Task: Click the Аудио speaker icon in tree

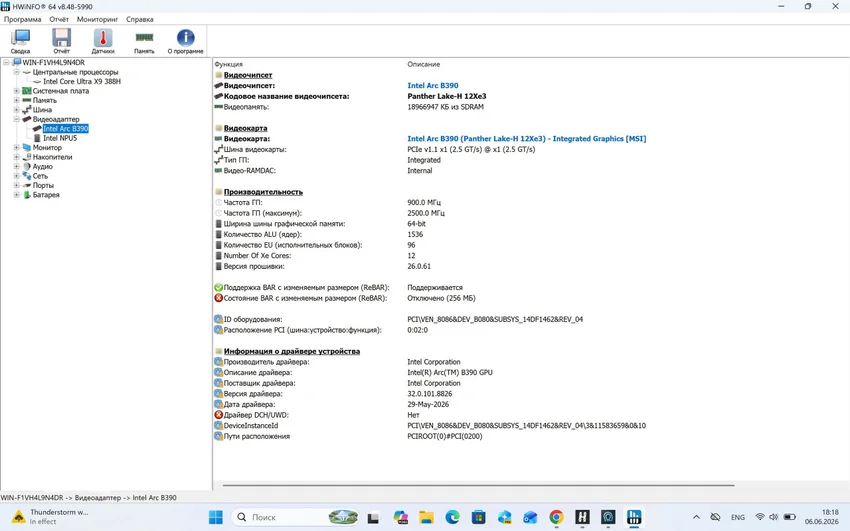Action: coord(27,166)
